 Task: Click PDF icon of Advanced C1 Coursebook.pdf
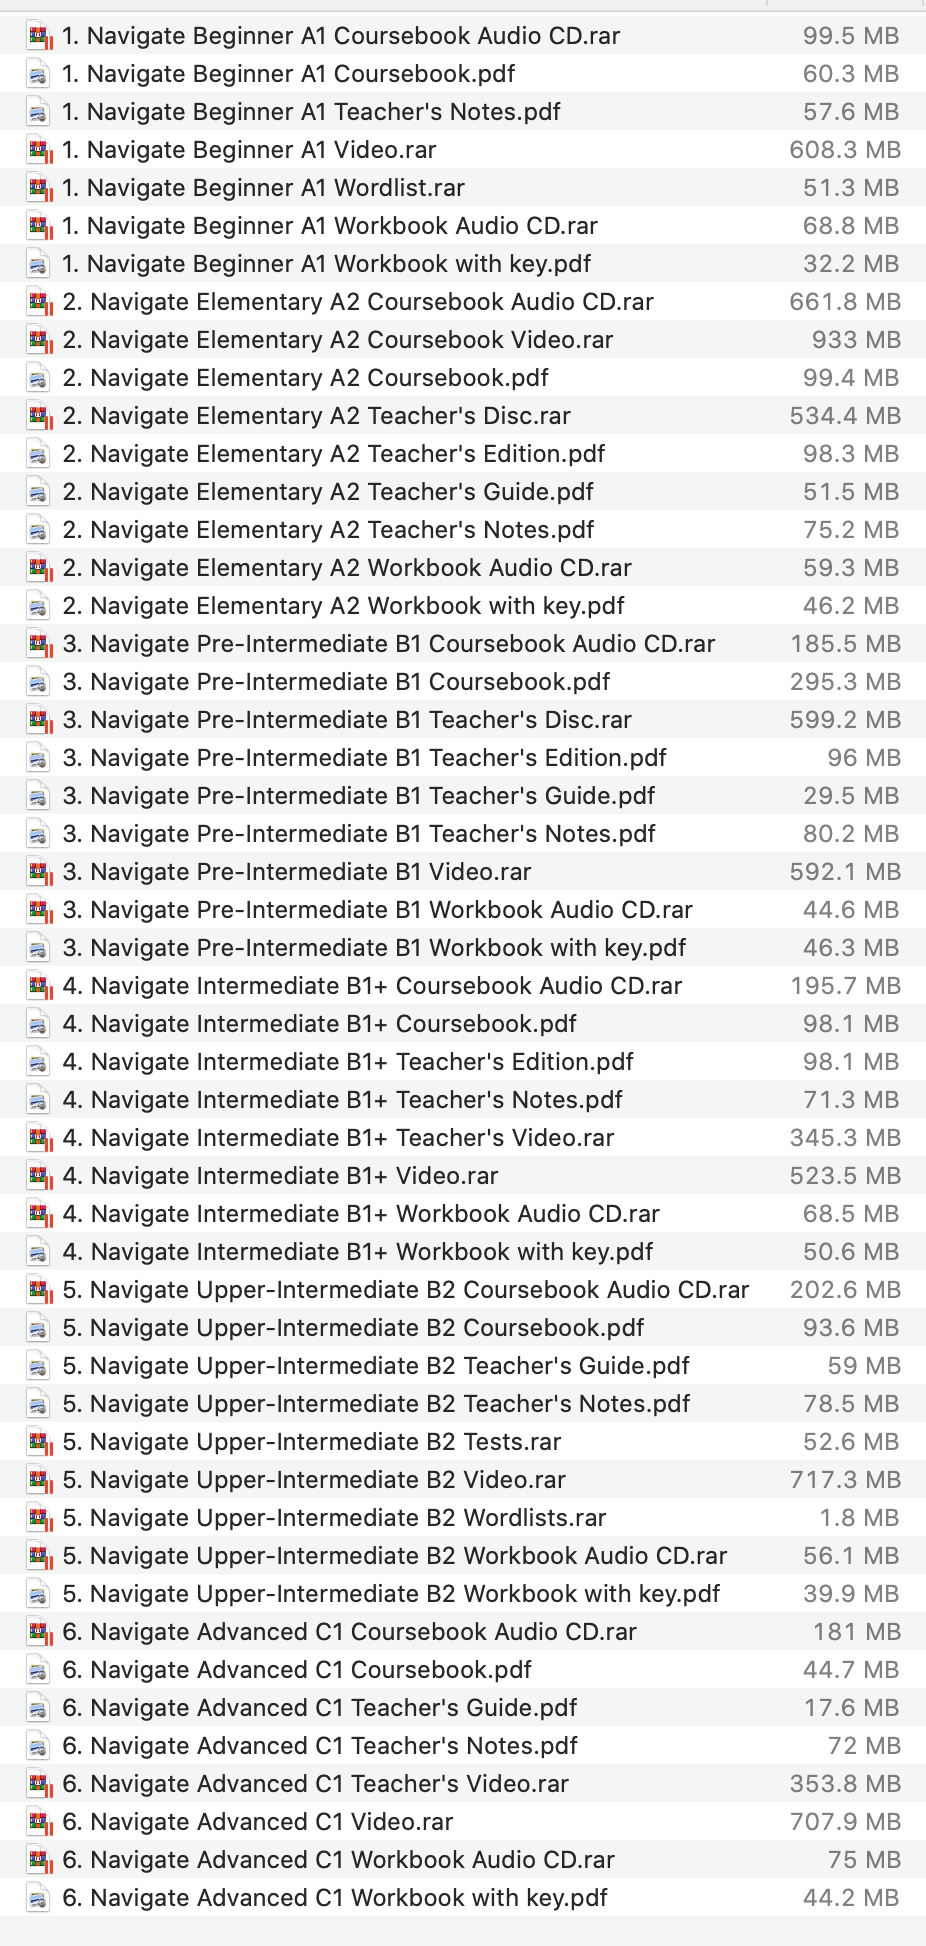(38, 1671)
